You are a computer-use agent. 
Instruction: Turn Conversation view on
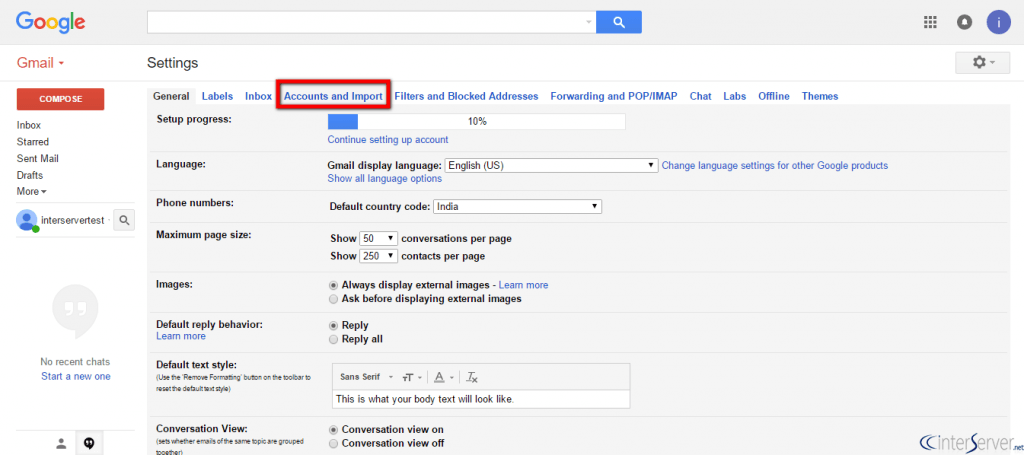334,430
